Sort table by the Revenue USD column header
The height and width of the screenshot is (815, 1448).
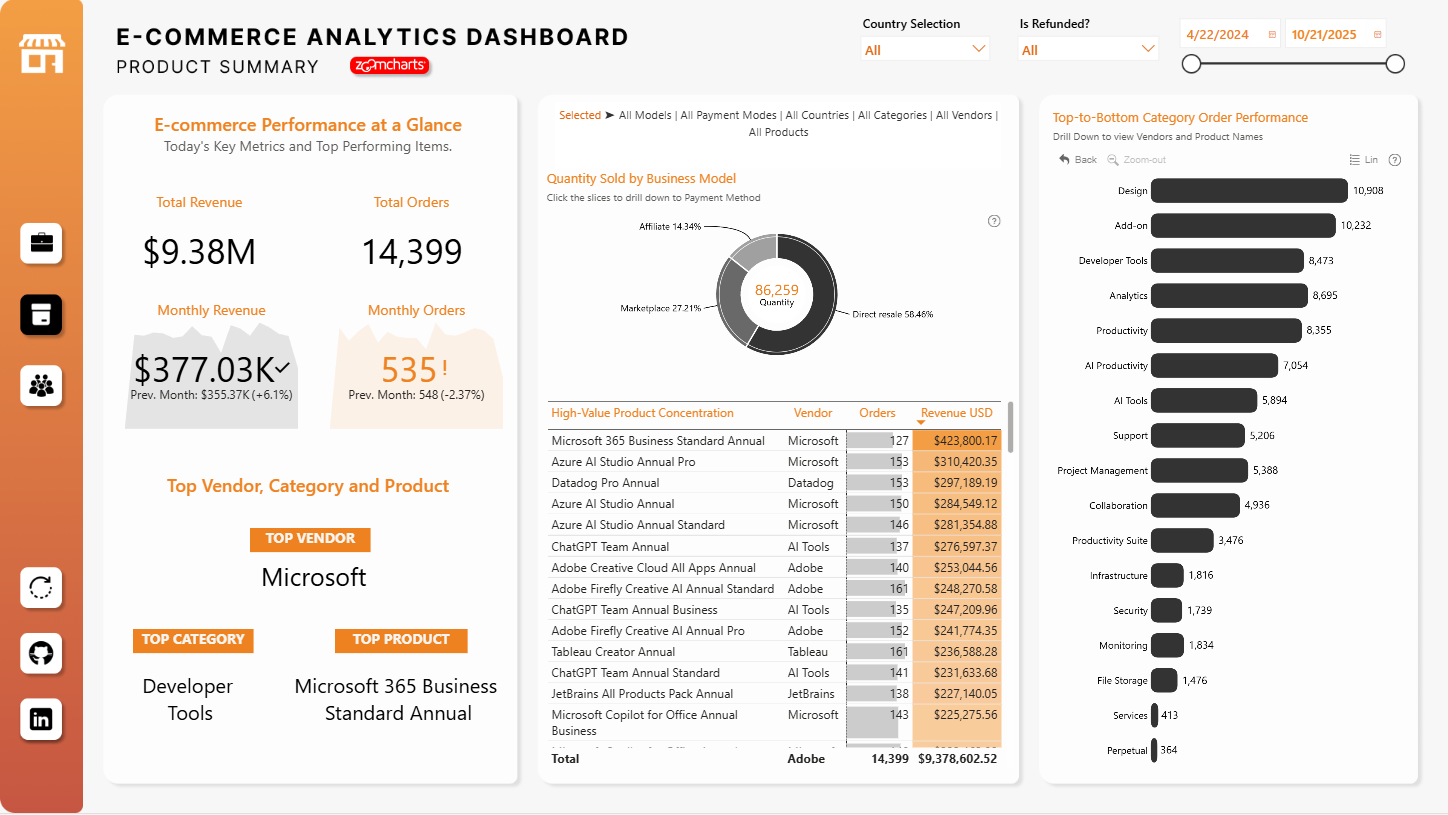click(957, 413)
